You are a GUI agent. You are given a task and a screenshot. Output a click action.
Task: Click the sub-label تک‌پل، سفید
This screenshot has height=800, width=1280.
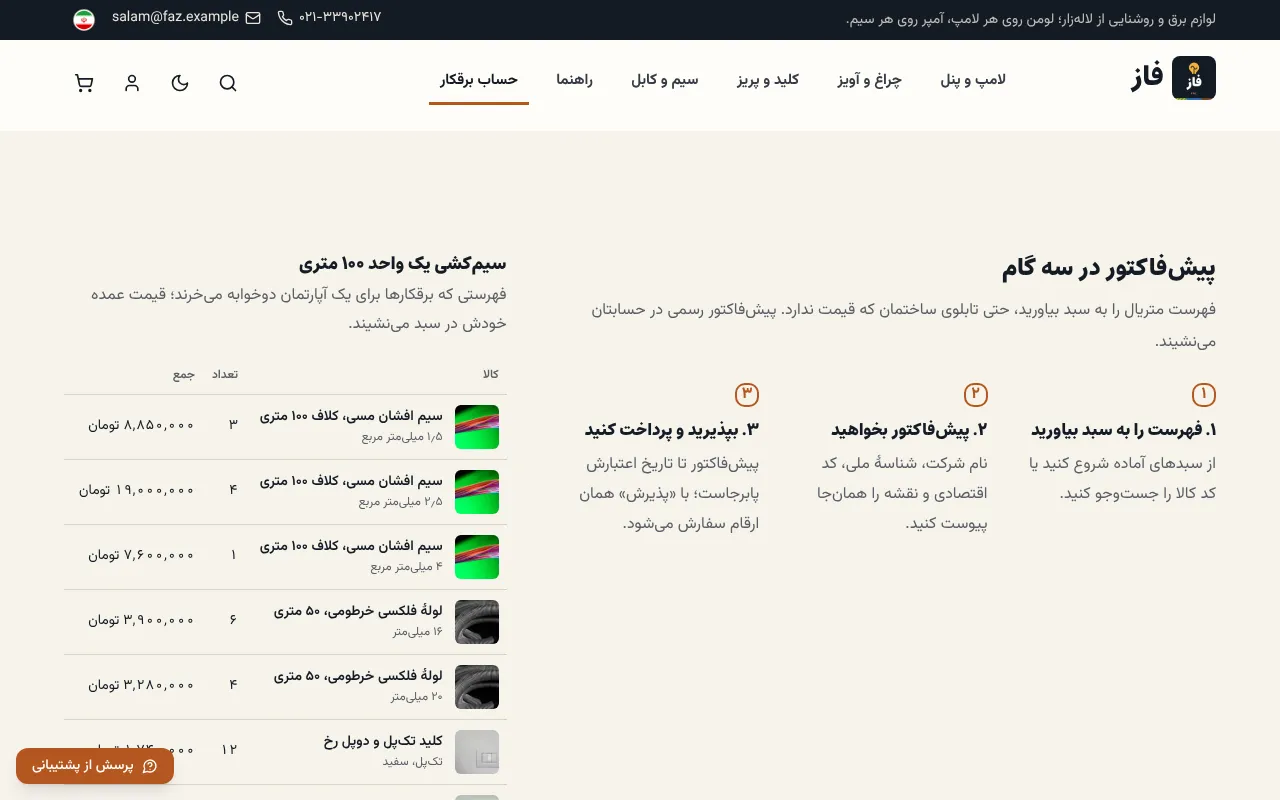pos(412,762)
